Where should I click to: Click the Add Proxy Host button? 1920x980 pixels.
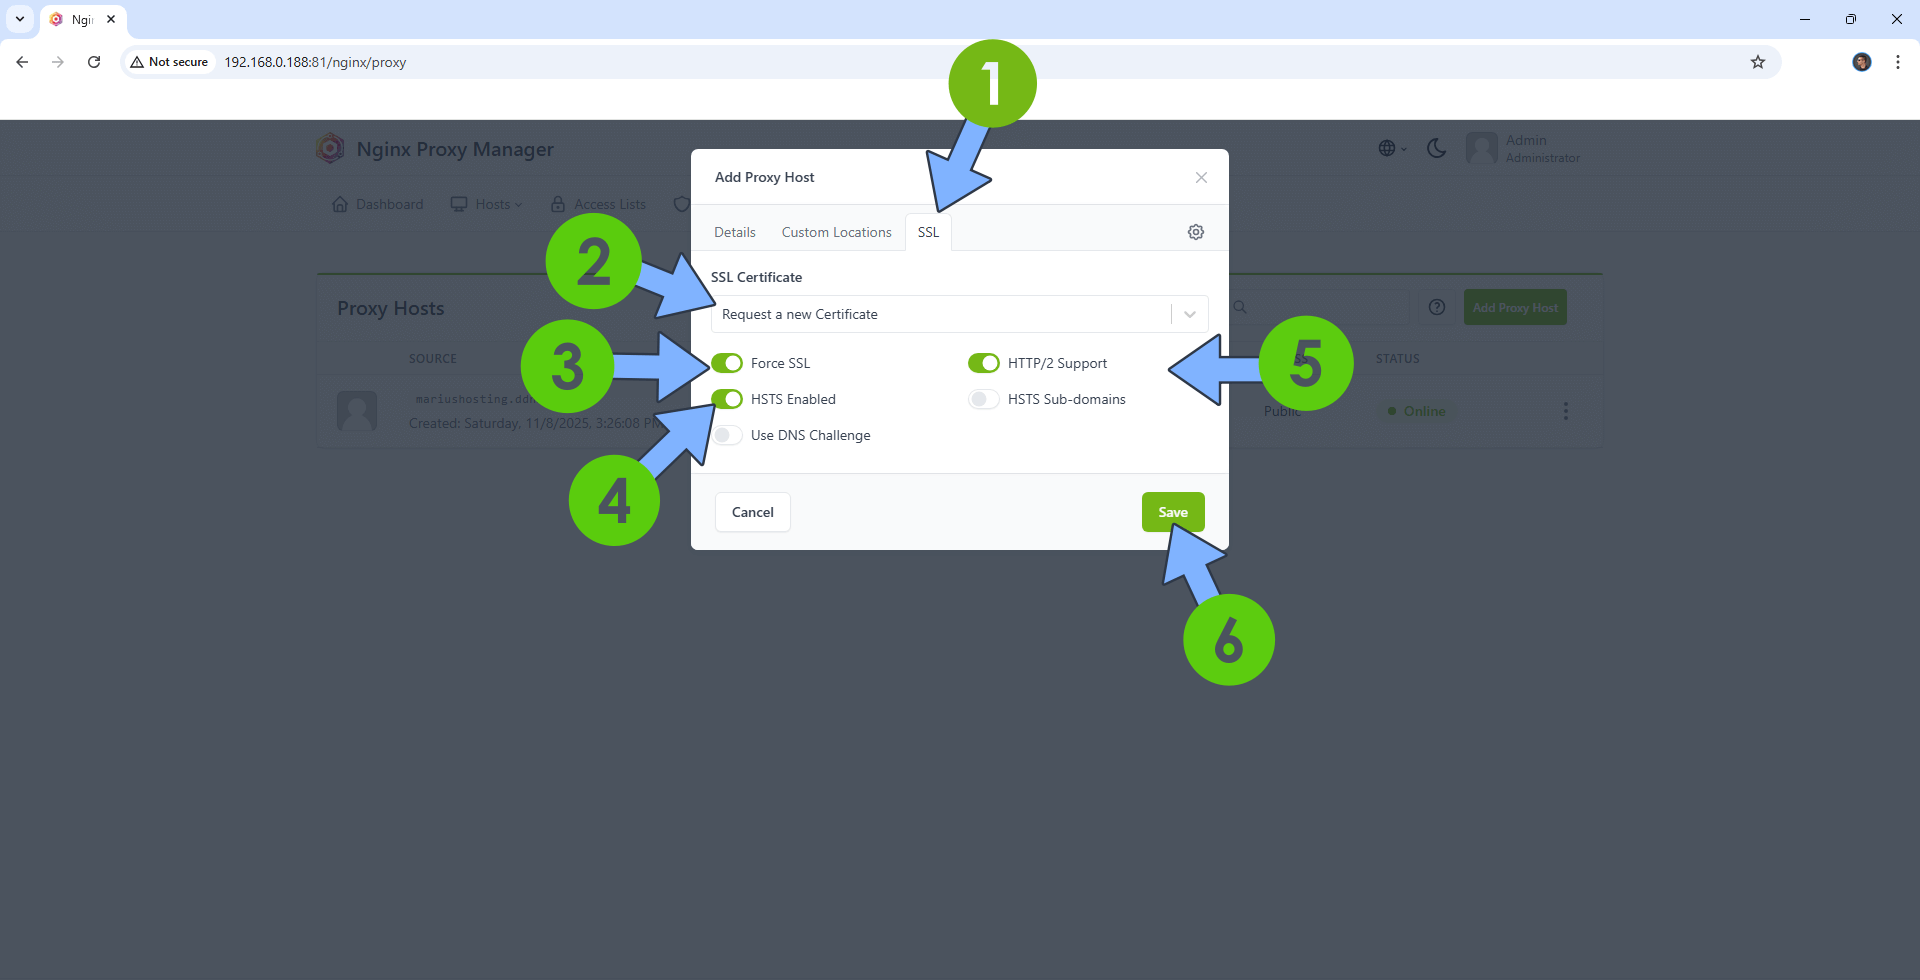pyautogui.click(x=1515, y=307)
